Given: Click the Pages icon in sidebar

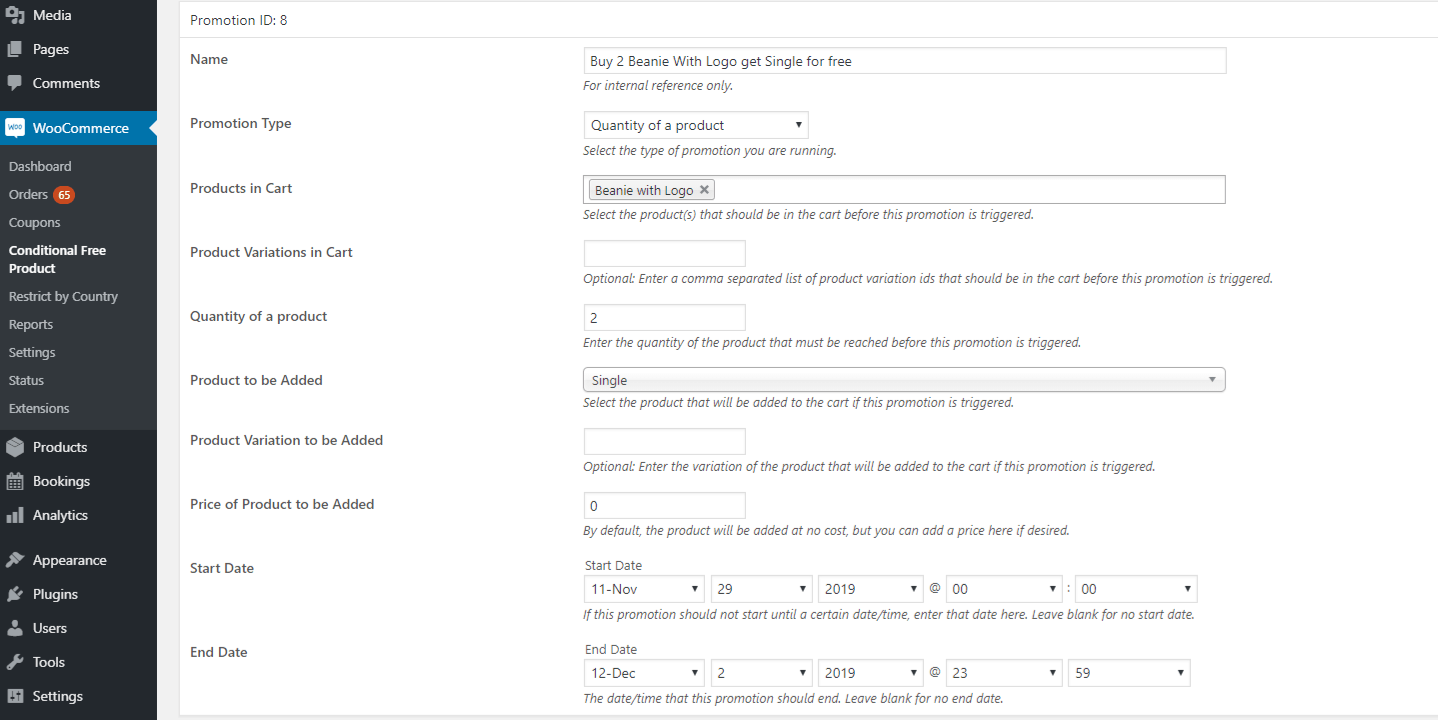Looking at the screenshot, I should (15, 49).
